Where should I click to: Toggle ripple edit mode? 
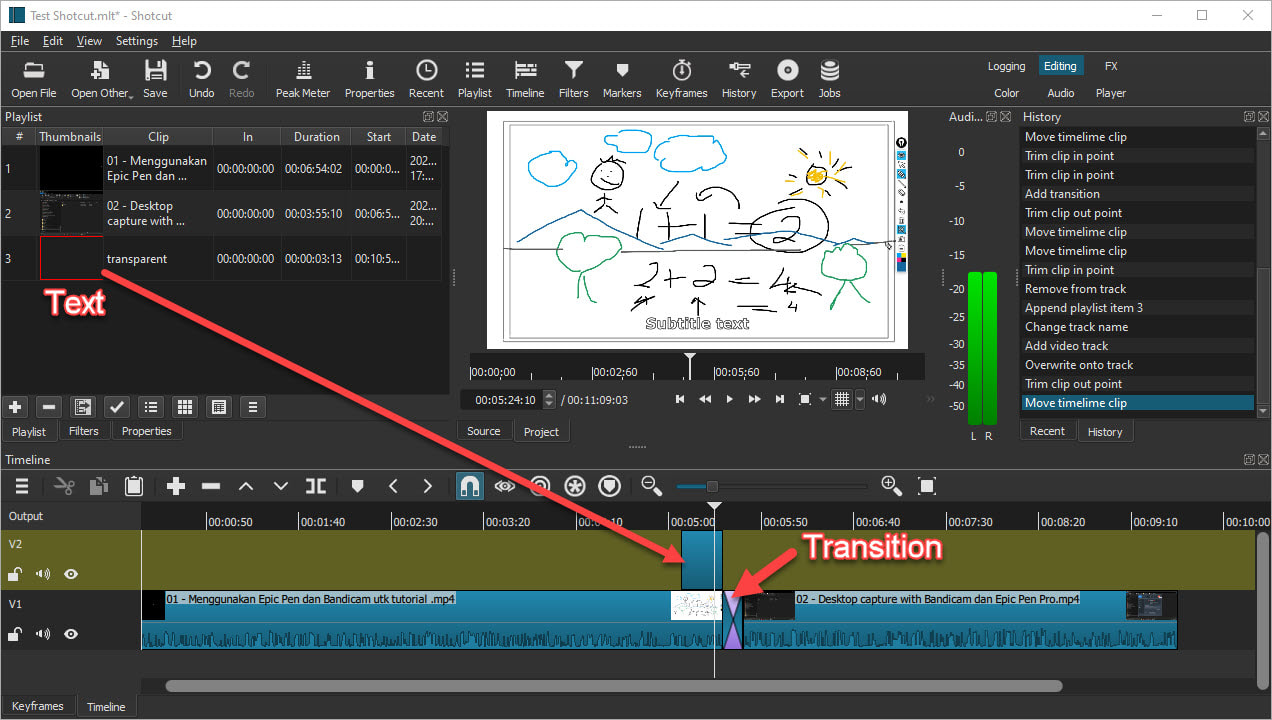(x=540, y=486)
